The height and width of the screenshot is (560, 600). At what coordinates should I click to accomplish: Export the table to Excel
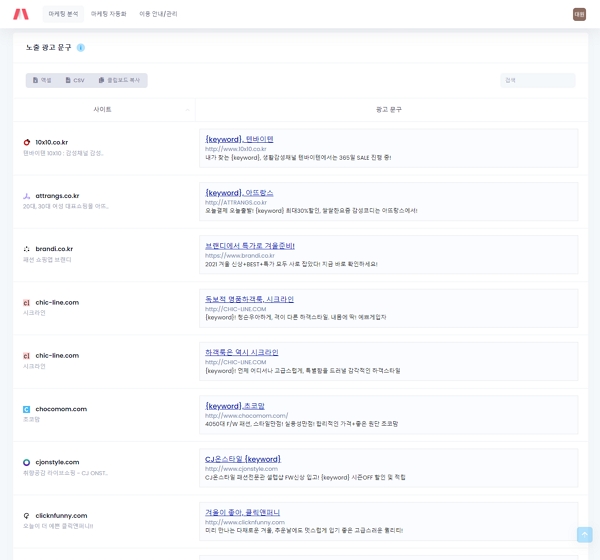tap(42, 80)
